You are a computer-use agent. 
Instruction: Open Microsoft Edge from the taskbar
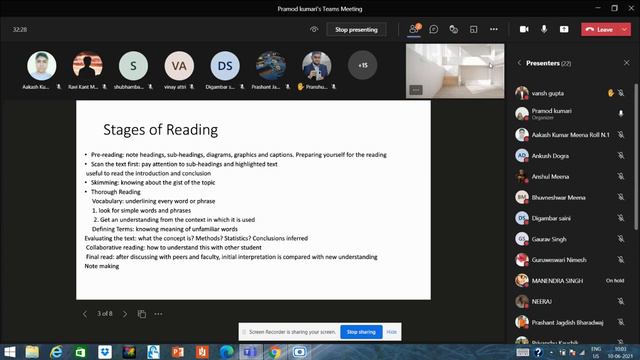[227, 352]
